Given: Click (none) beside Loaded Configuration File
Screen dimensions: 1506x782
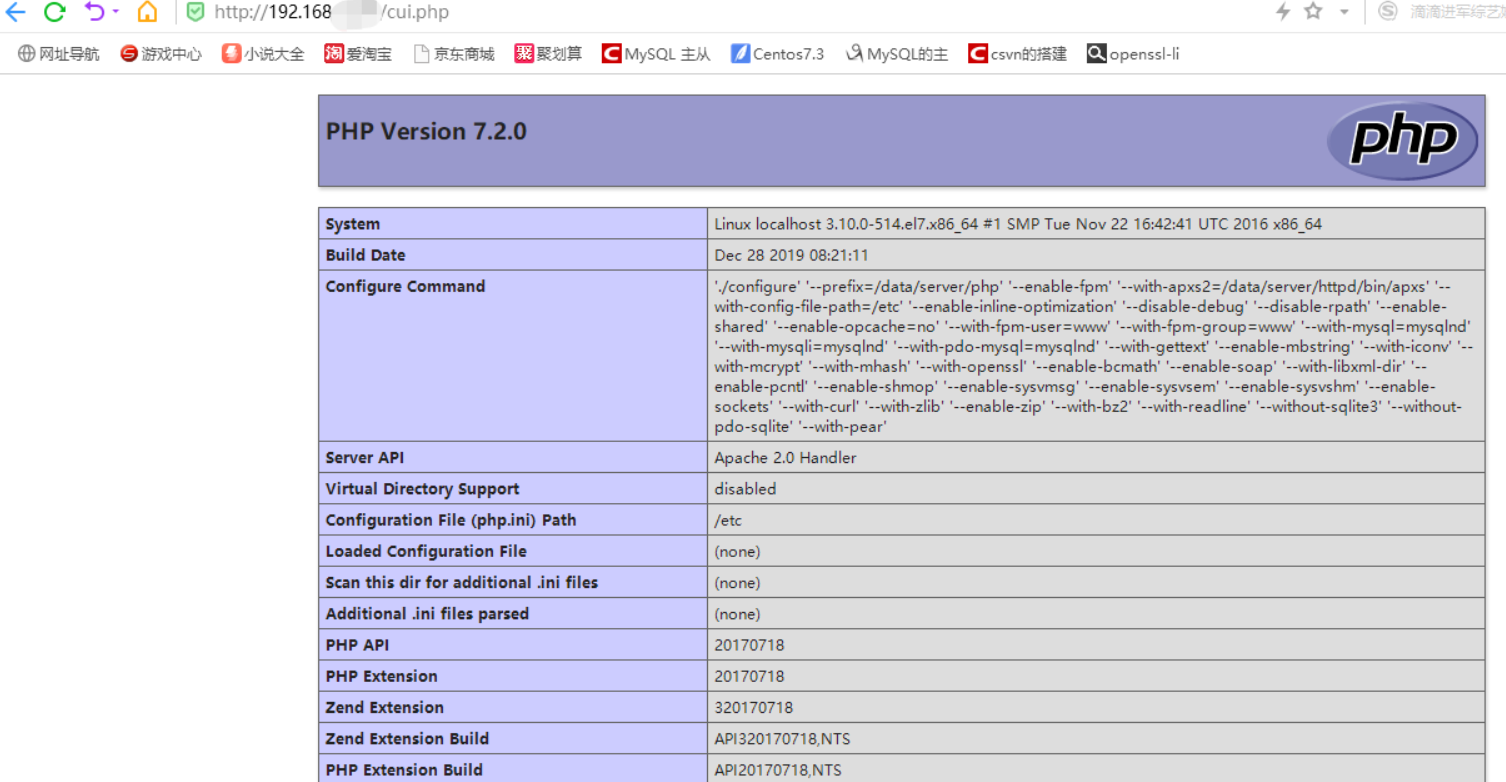Looking at the screenshot, I should pyautogui.click(x=737, y=552).
